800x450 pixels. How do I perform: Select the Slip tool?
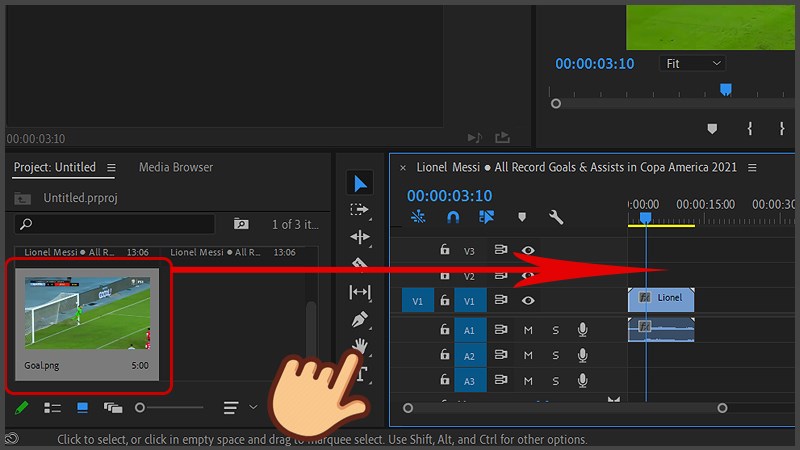tap(359, 292)
